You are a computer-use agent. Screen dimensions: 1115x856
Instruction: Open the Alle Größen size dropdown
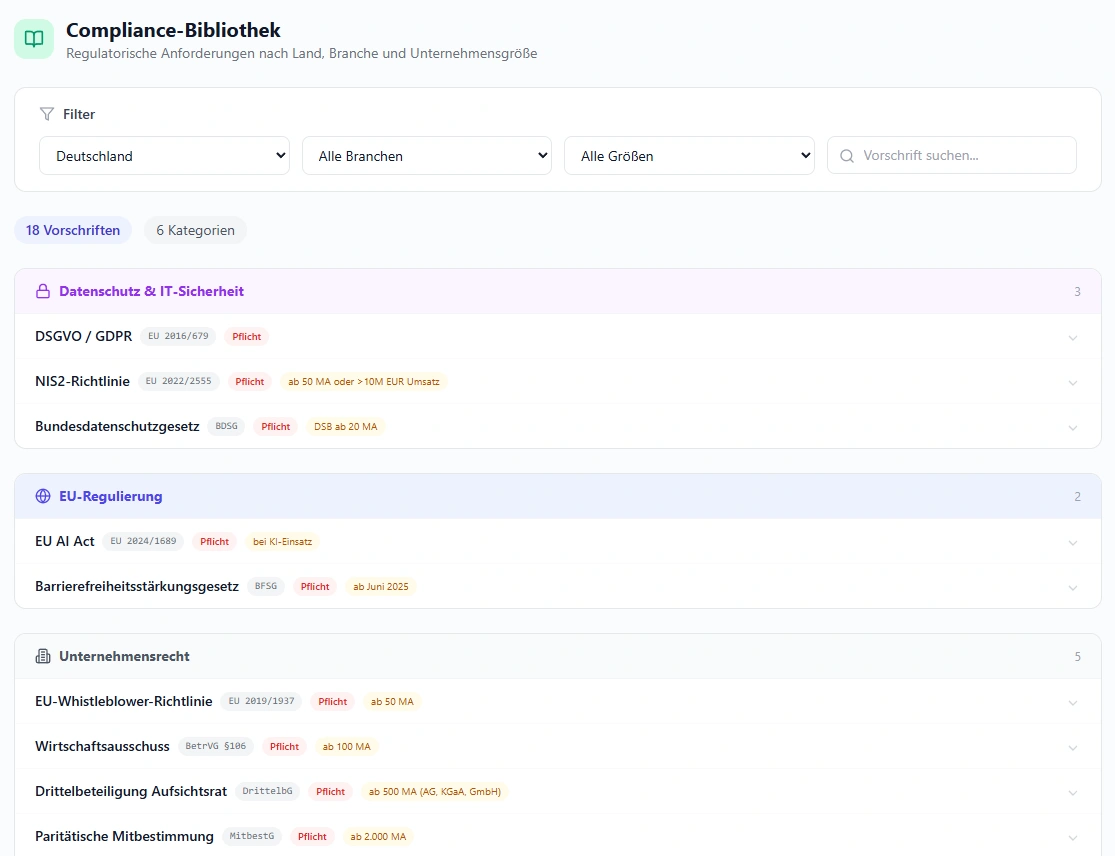pyautogui.click(x=689, y=156)
